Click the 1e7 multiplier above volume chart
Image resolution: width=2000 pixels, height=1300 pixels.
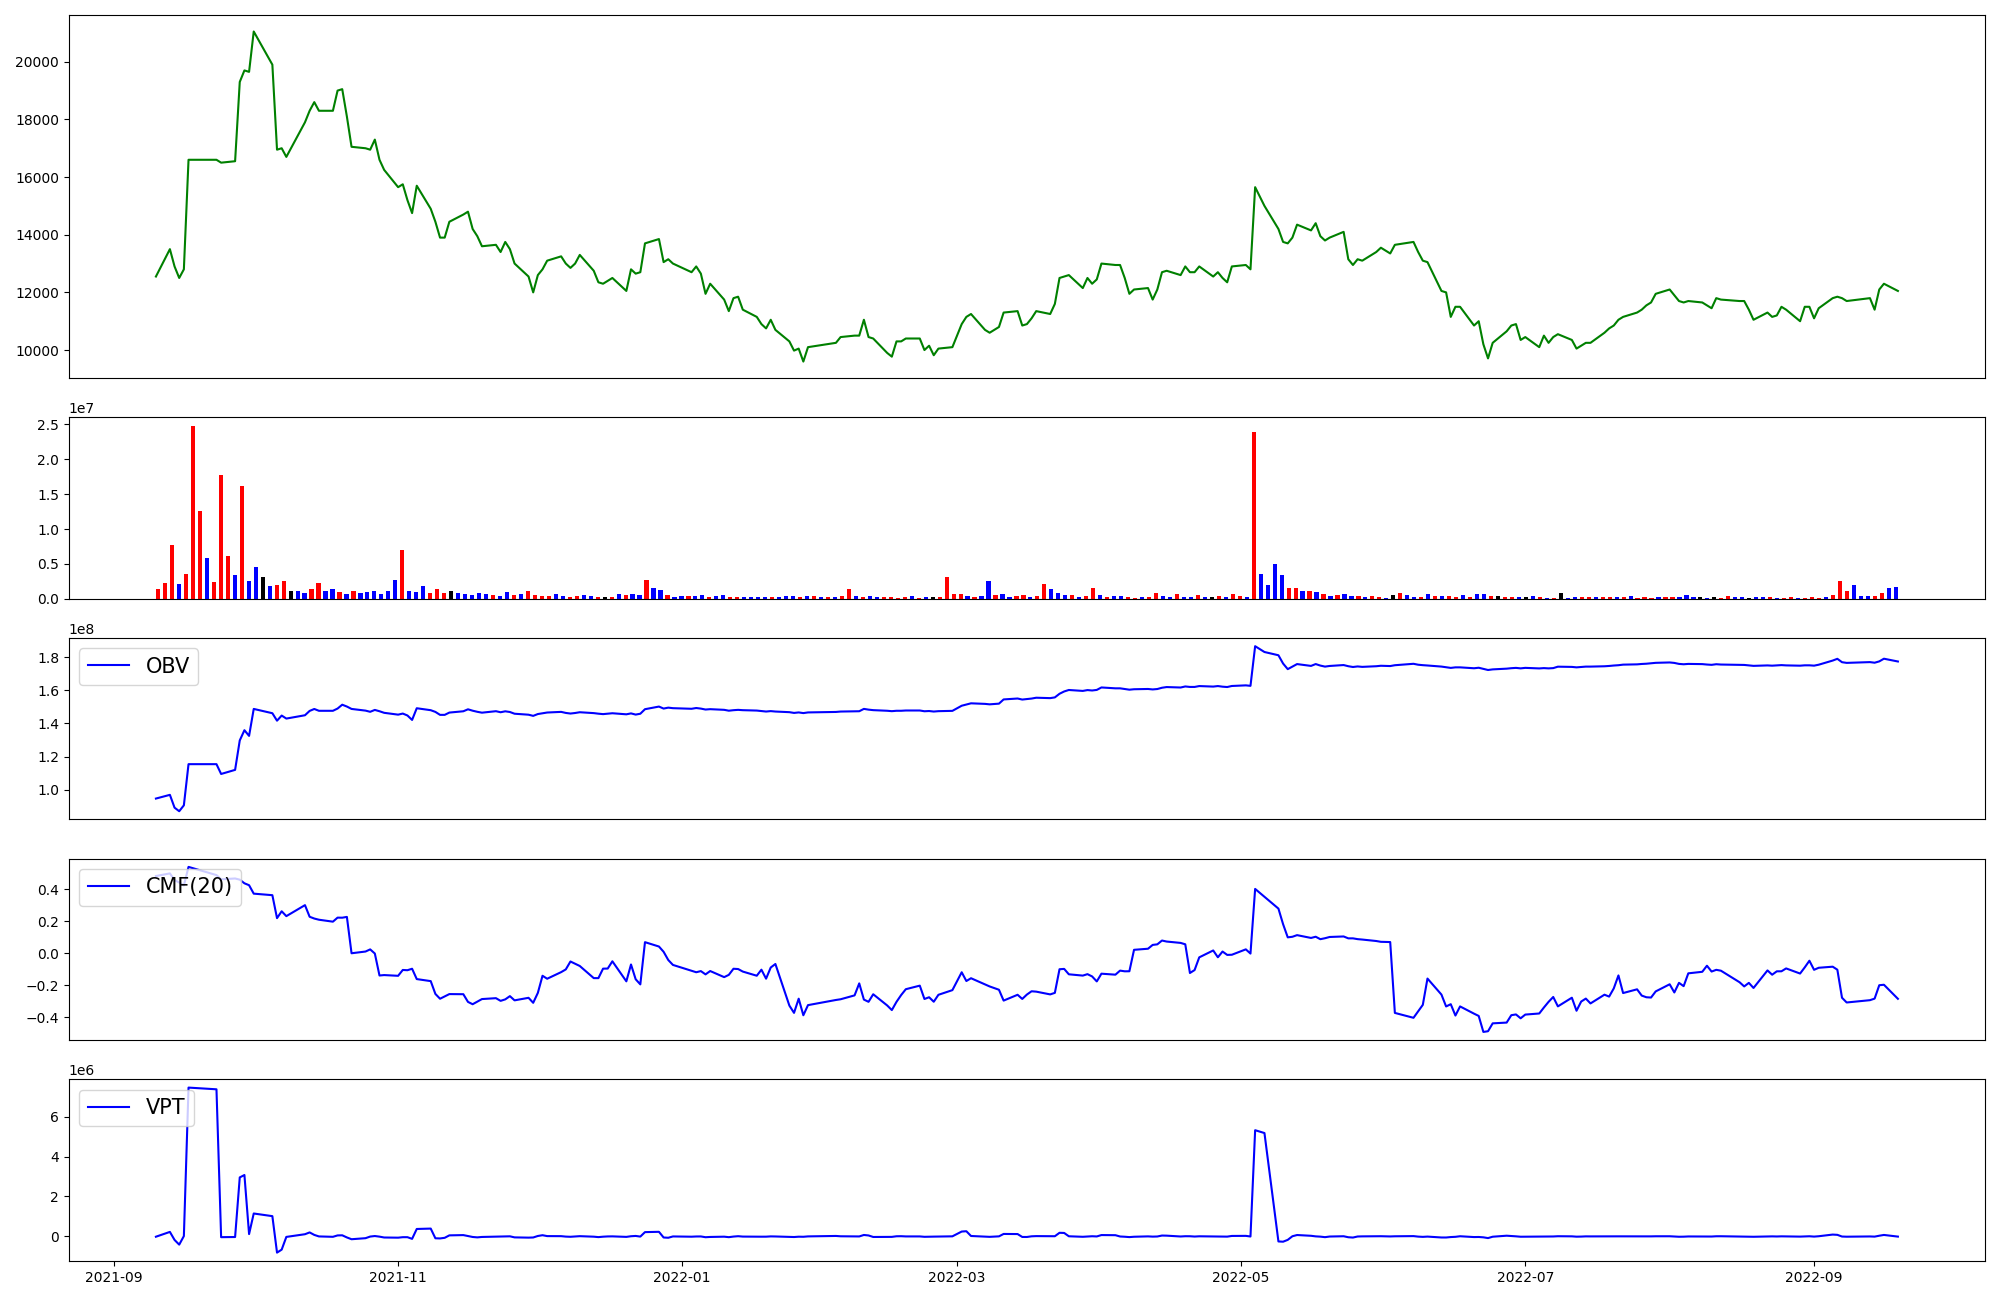81,409
